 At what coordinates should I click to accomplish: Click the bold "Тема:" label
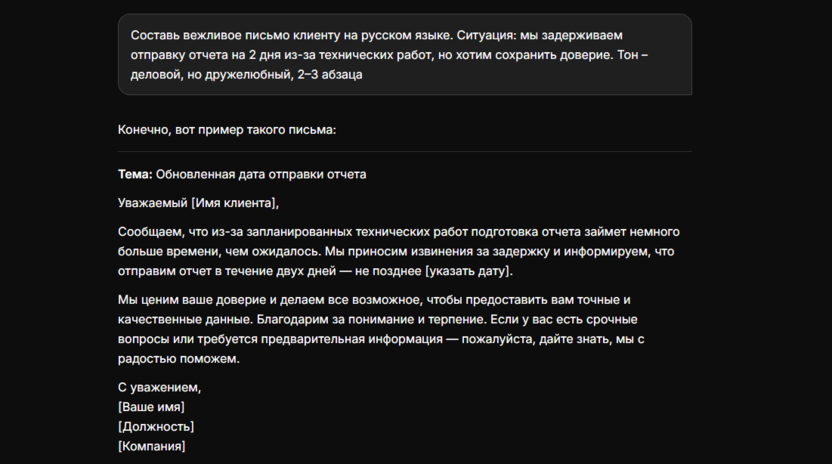click(135, 174)
